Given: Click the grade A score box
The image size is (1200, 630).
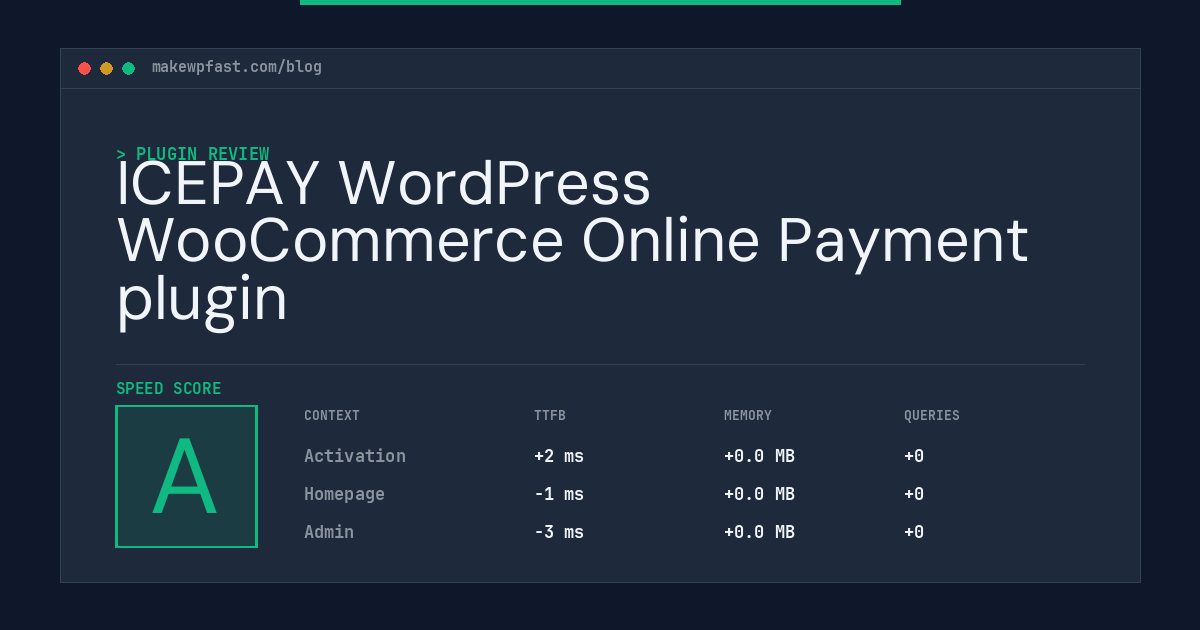Looking at the screenshot, I should coord(186,476).
